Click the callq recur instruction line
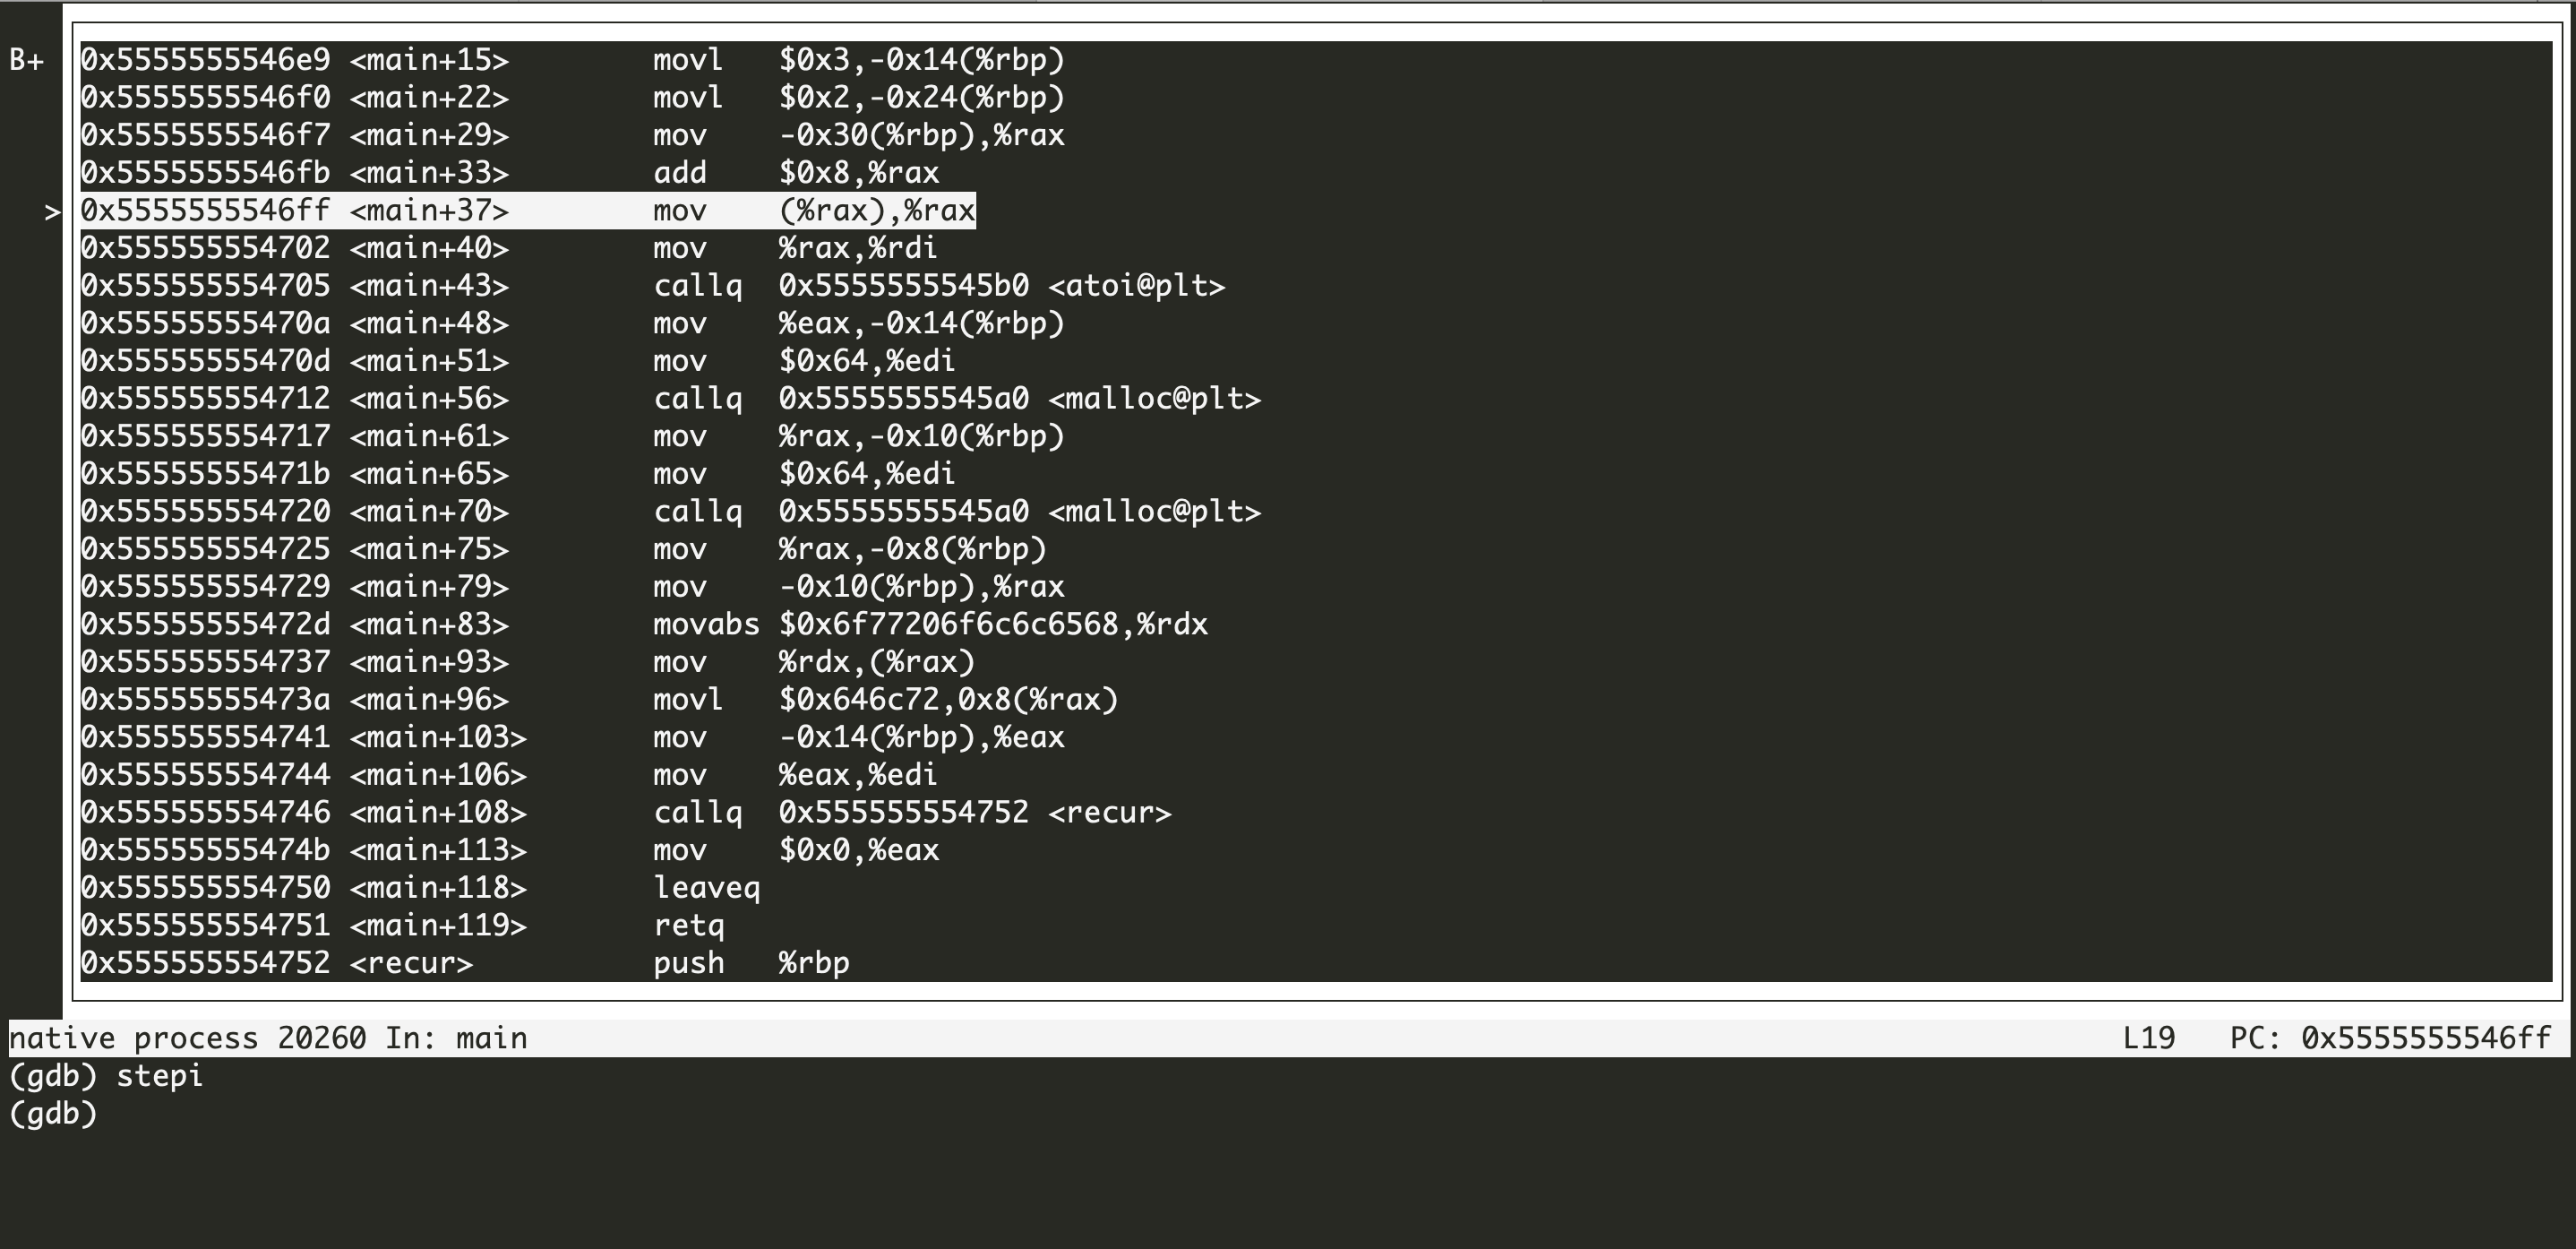This screenshot has width=2576, height=1249. pyautogui.click(x=911, y=813)
